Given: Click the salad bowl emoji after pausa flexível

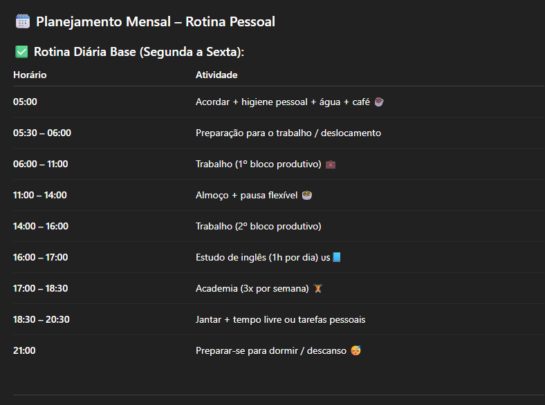Looking at the screenshot, I should click(x=307, y=195).
